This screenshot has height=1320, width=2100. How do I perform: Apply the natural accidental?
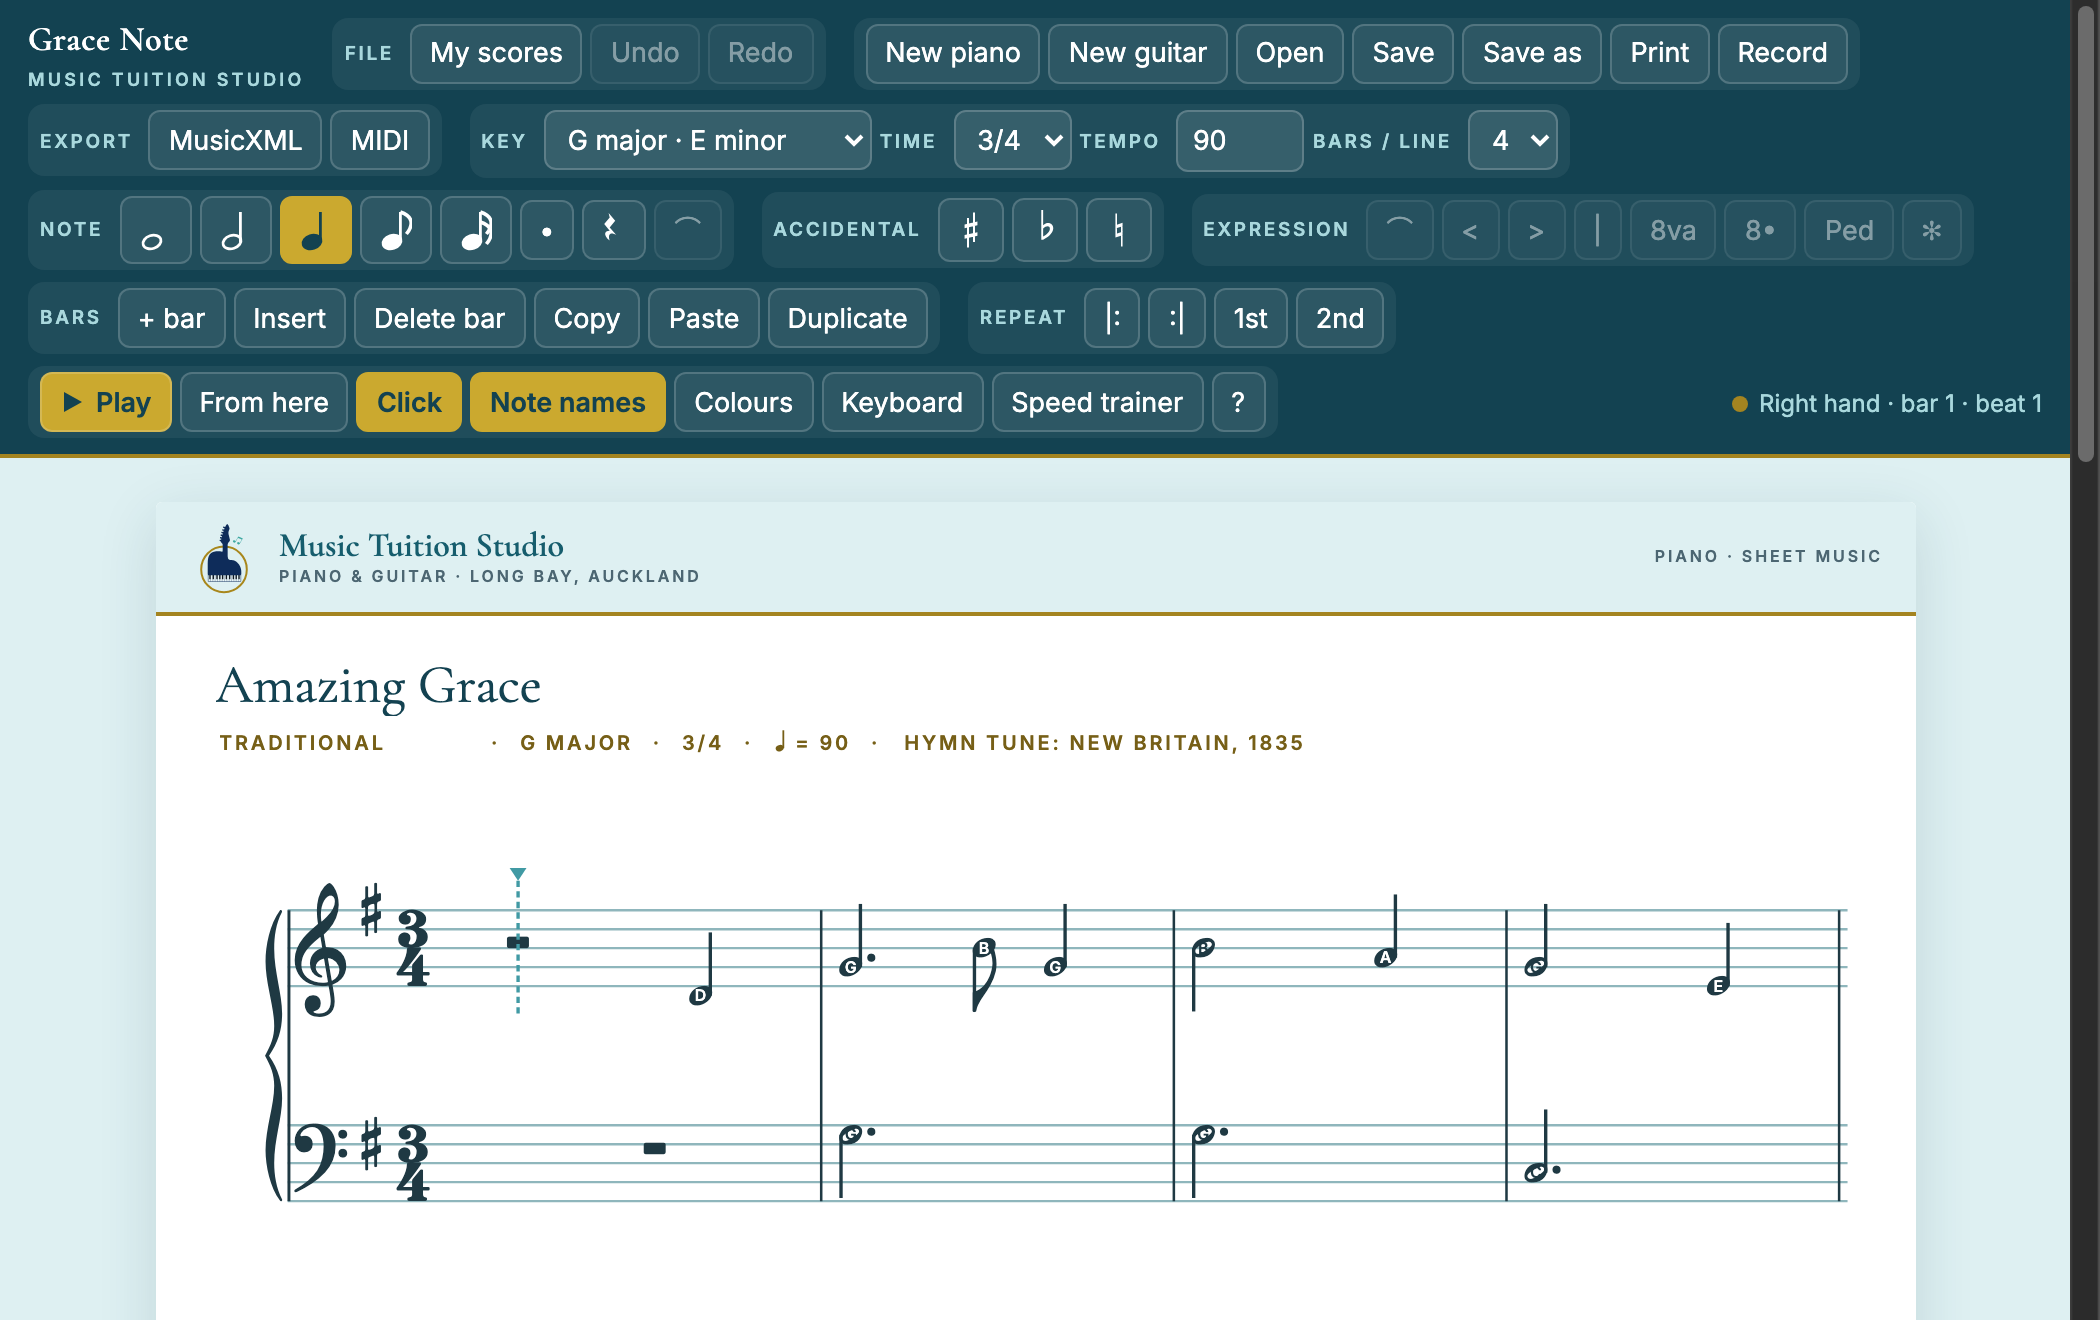(x=1118, y=230)
